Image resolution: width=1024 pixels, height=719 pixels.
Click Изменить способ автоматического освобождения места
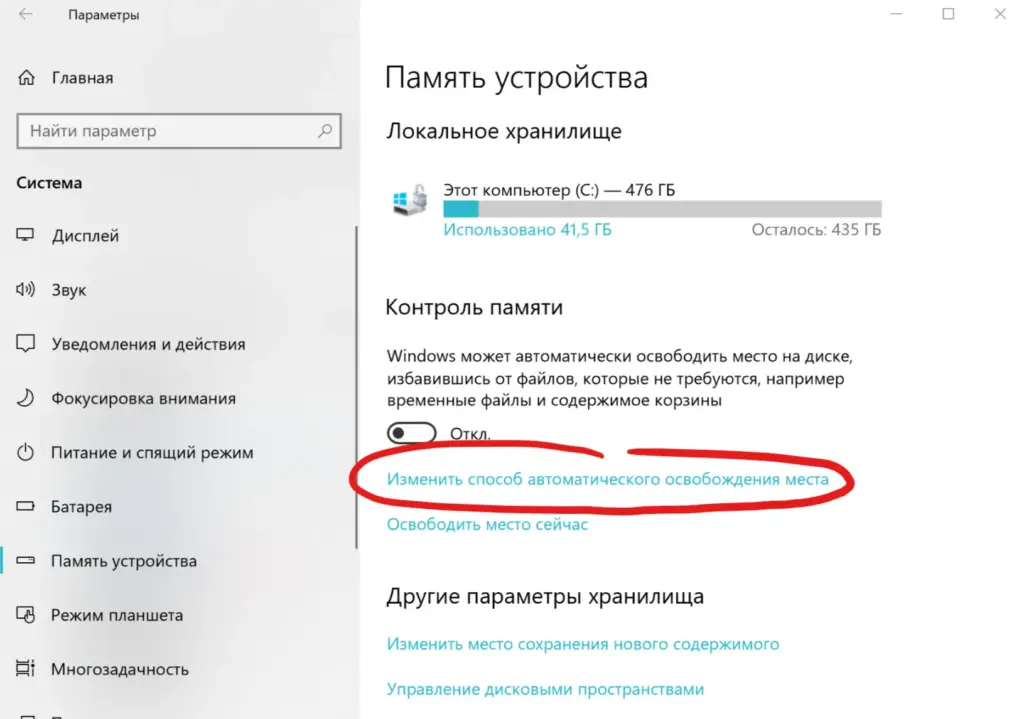[x=607, y=479]
